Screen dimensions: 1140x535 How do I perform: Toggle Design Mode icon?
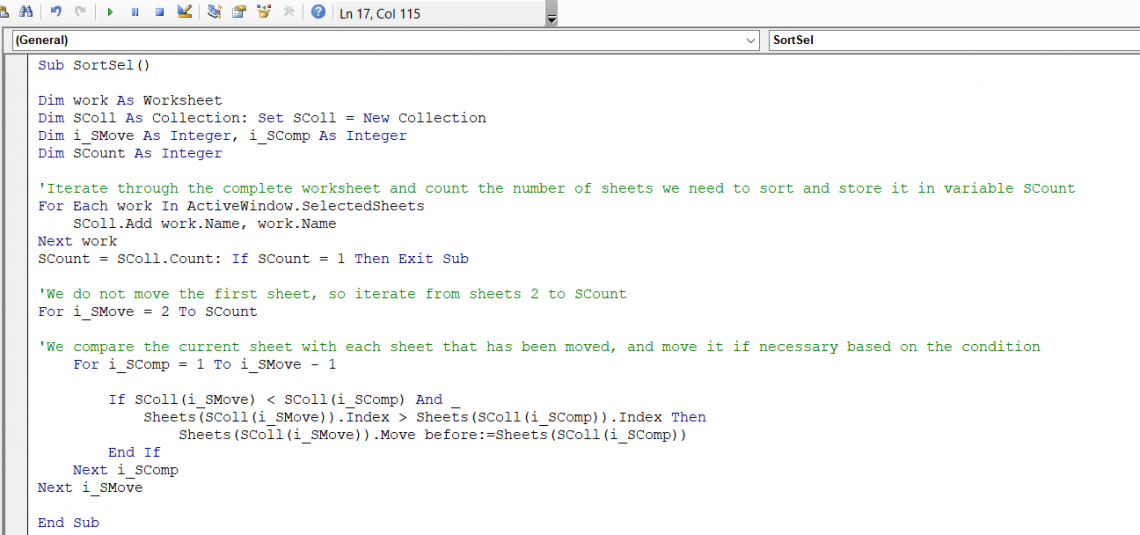tap(184, 12)
